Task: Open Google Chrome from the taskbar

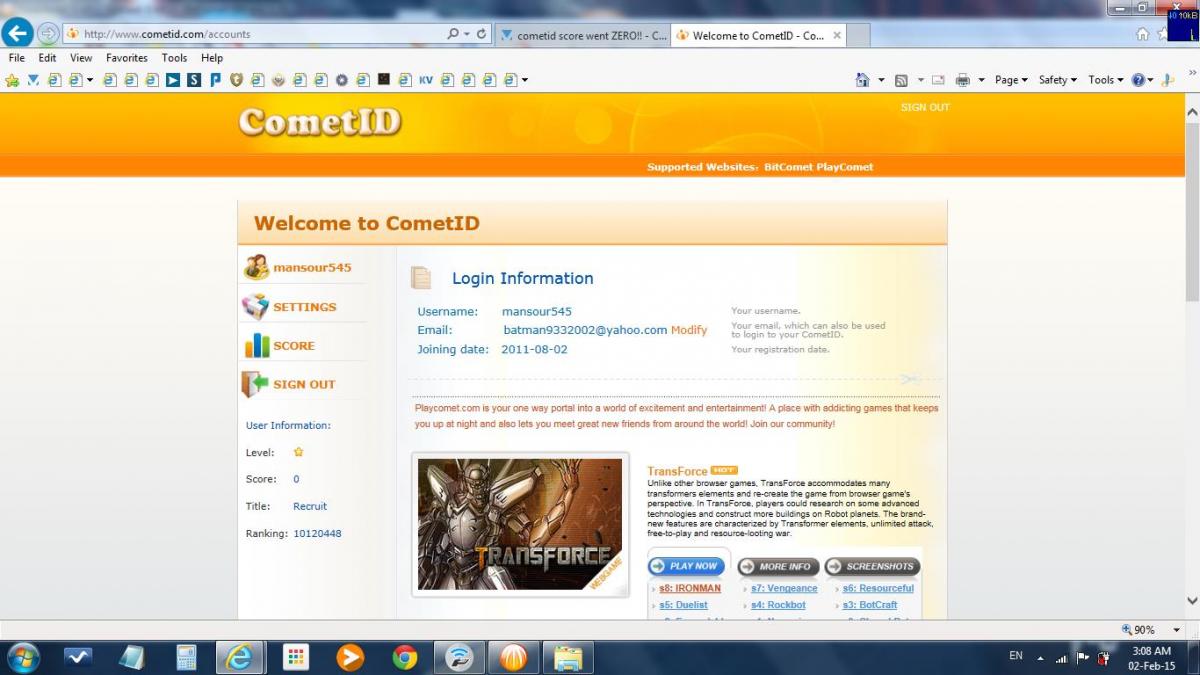Action: (405, 657)
